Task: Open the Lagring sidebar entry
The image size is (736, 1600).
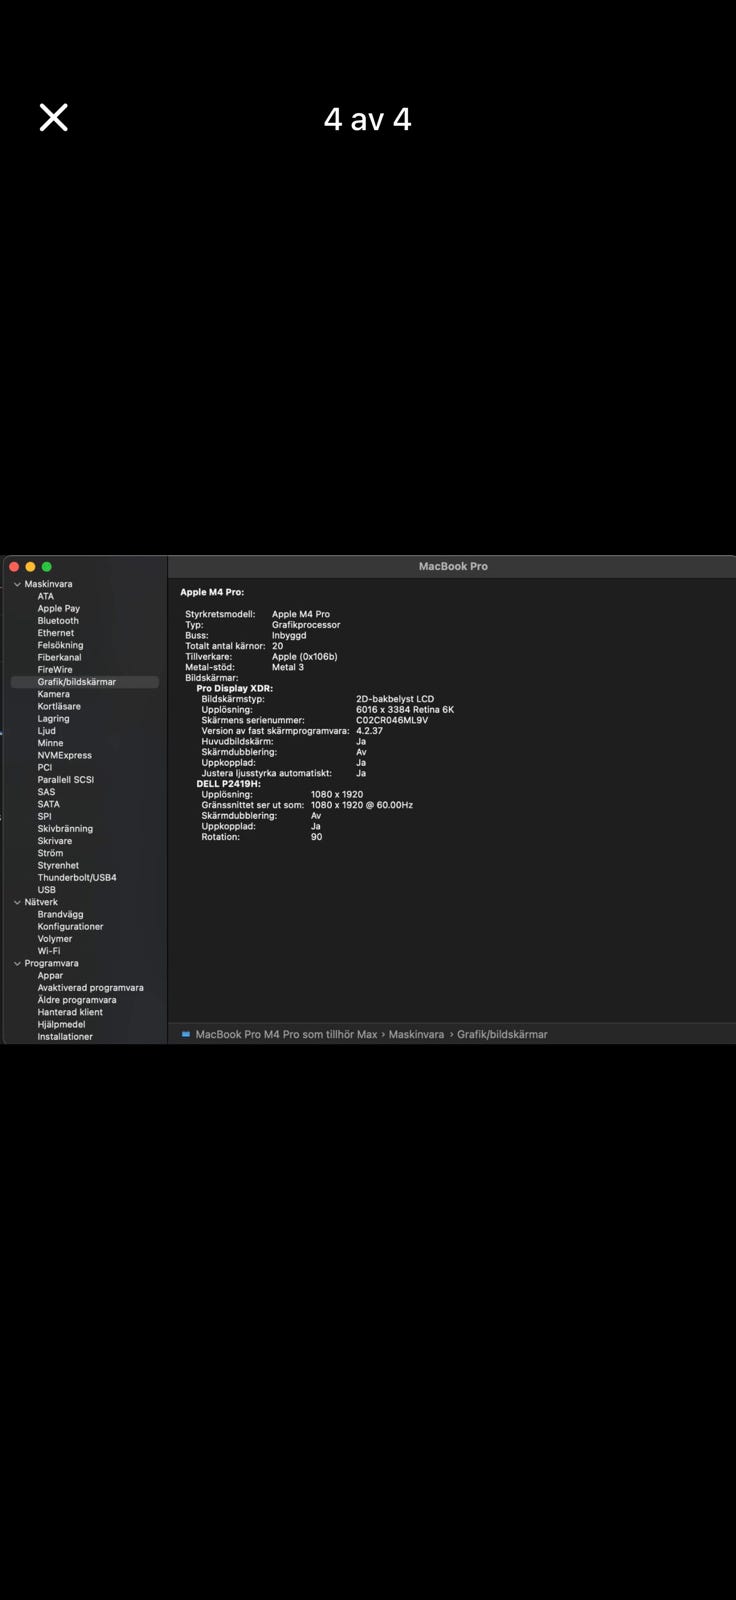Action: point(54,718)
